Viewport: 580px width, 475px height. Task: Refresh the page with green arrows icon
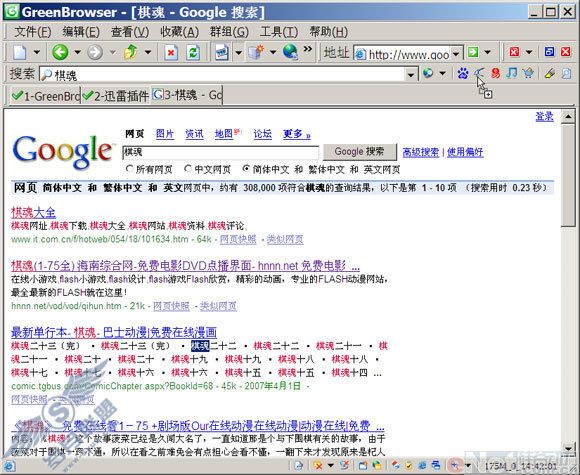click(x=193, y=52)
